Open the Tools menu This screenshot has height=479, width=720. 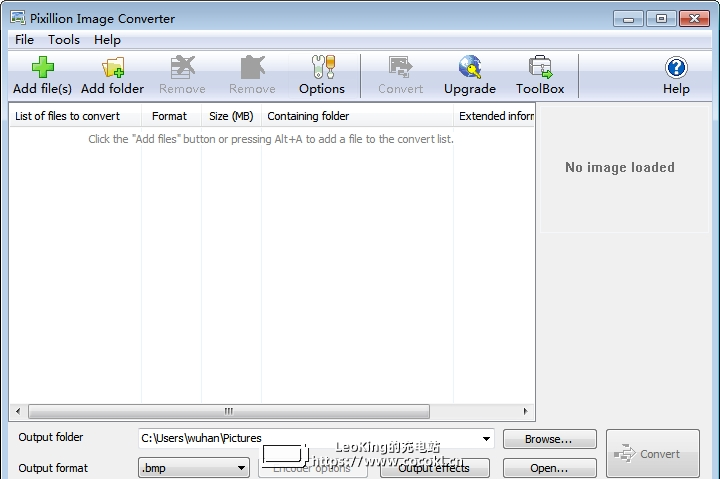(x=64, y=40)
